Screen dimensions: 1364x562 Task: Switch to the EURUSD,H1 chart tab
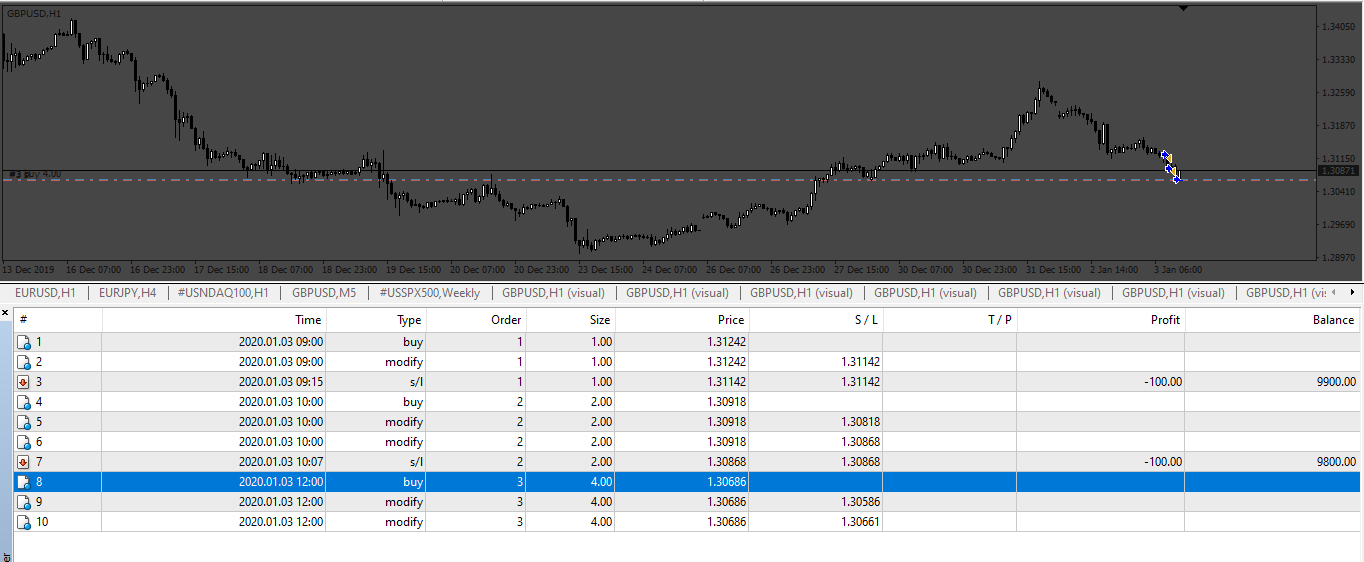tap(45, 293)
